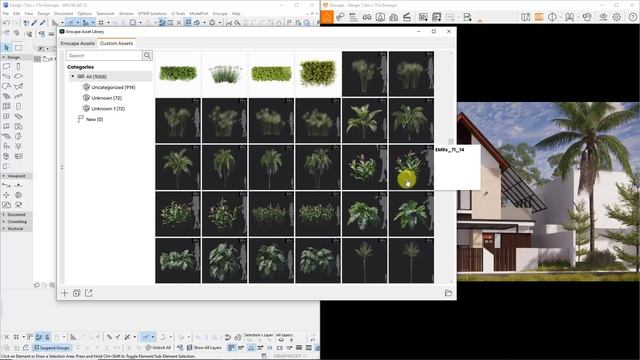Select the Uncategorized (914) category

point(113,87)
